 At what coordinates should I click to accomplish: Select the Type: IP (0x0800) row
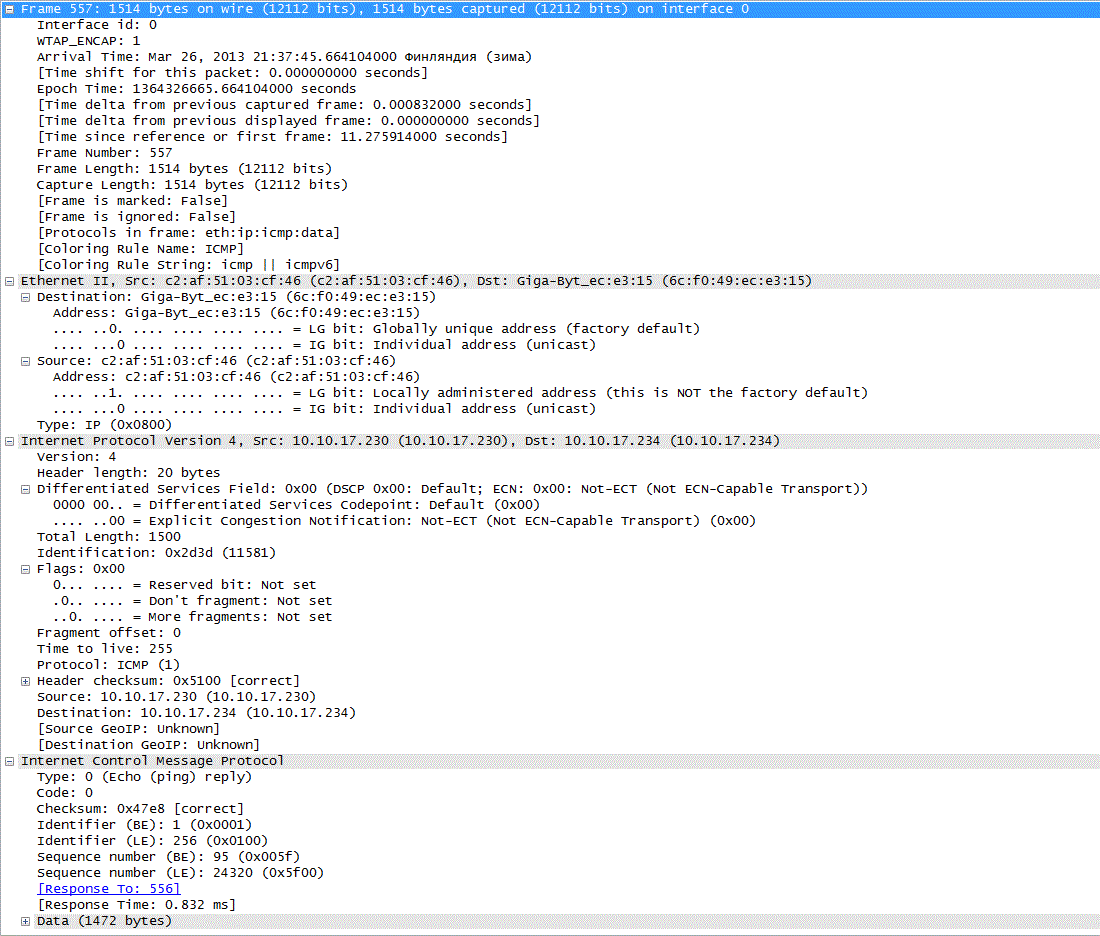click(x=105, y=426)
